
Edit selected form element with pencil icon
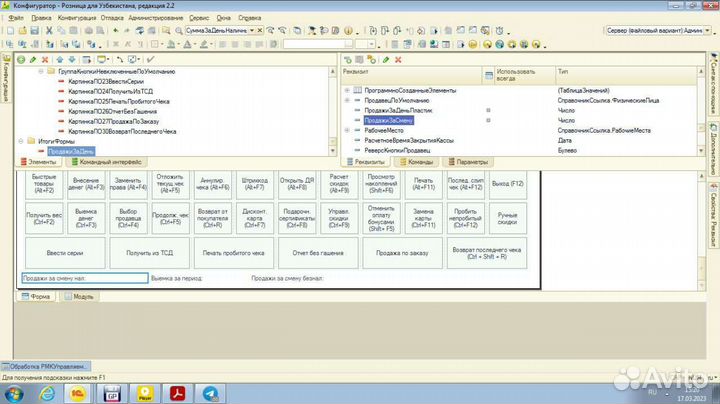point(33,60)
